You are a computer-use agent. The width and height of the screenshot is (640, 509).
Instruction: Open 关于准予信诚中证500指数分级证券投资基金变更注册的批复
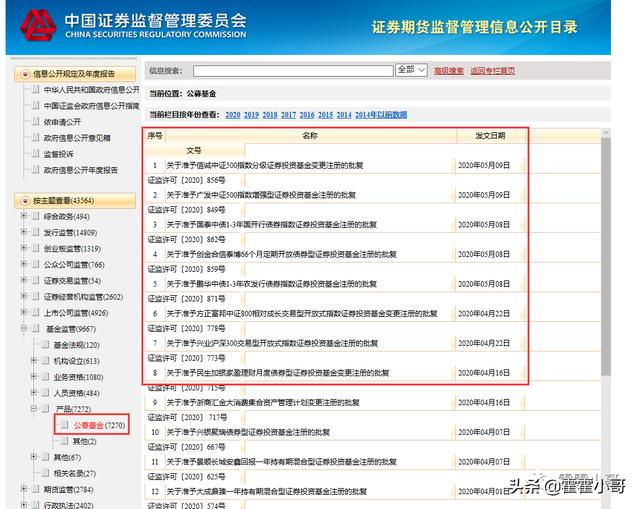tap(264, 165)
